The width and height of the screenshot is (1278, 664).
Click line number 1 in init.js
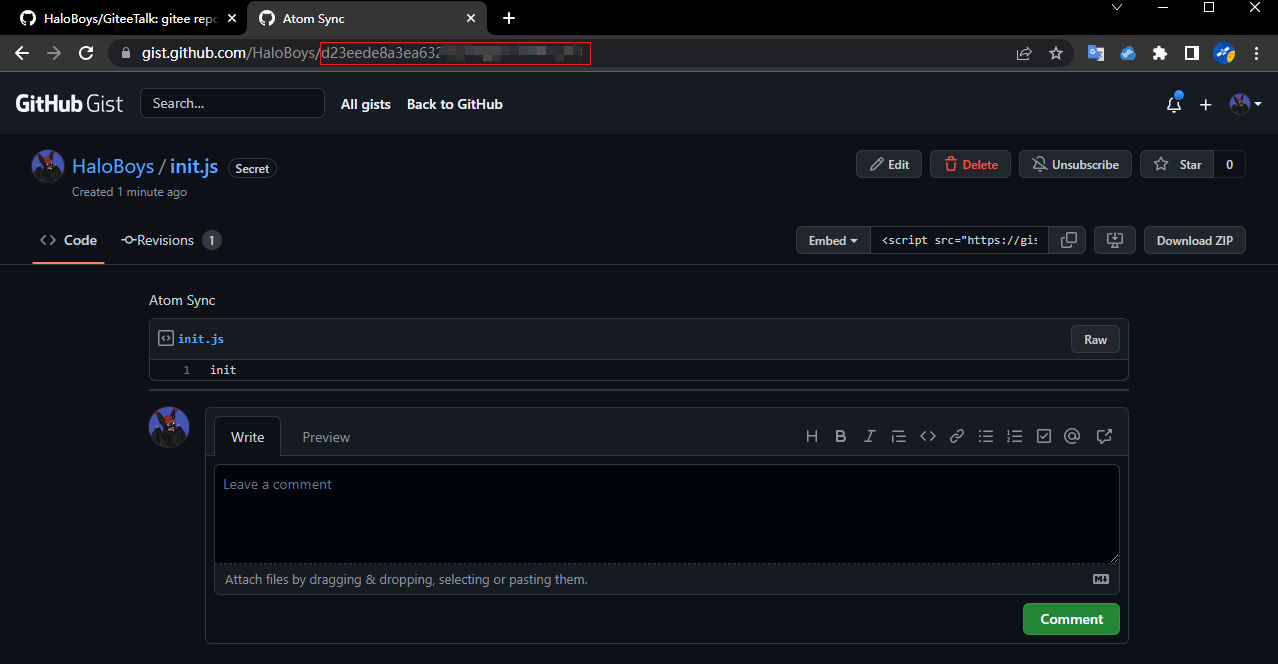point(186,370)
